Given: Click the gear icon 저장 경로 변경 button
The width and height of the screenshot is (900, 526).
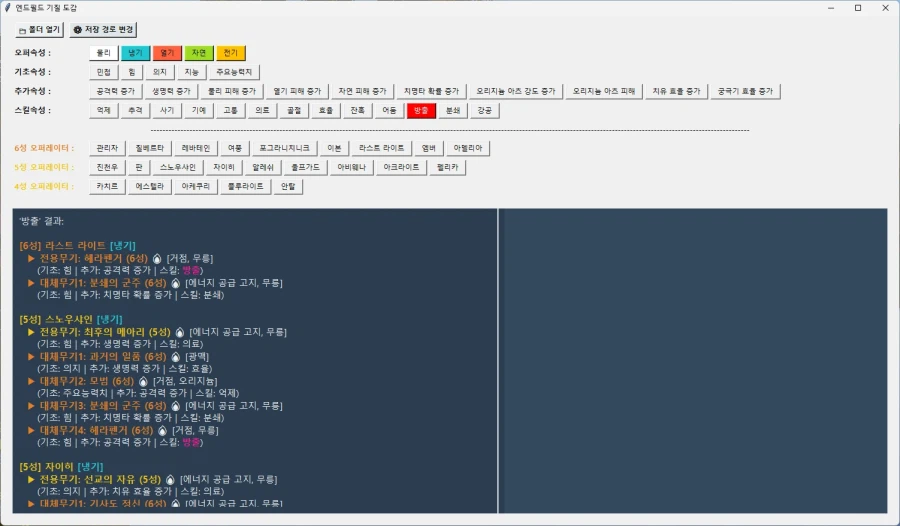Looking at the screenshot, I should (103, 29).
